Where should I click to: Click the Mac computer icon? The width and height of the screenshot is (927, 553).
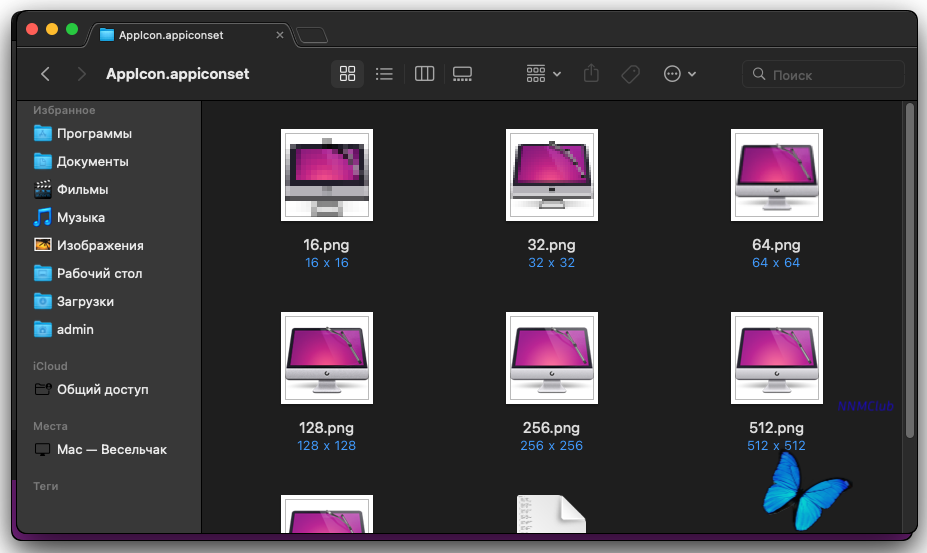coord(43,449)
